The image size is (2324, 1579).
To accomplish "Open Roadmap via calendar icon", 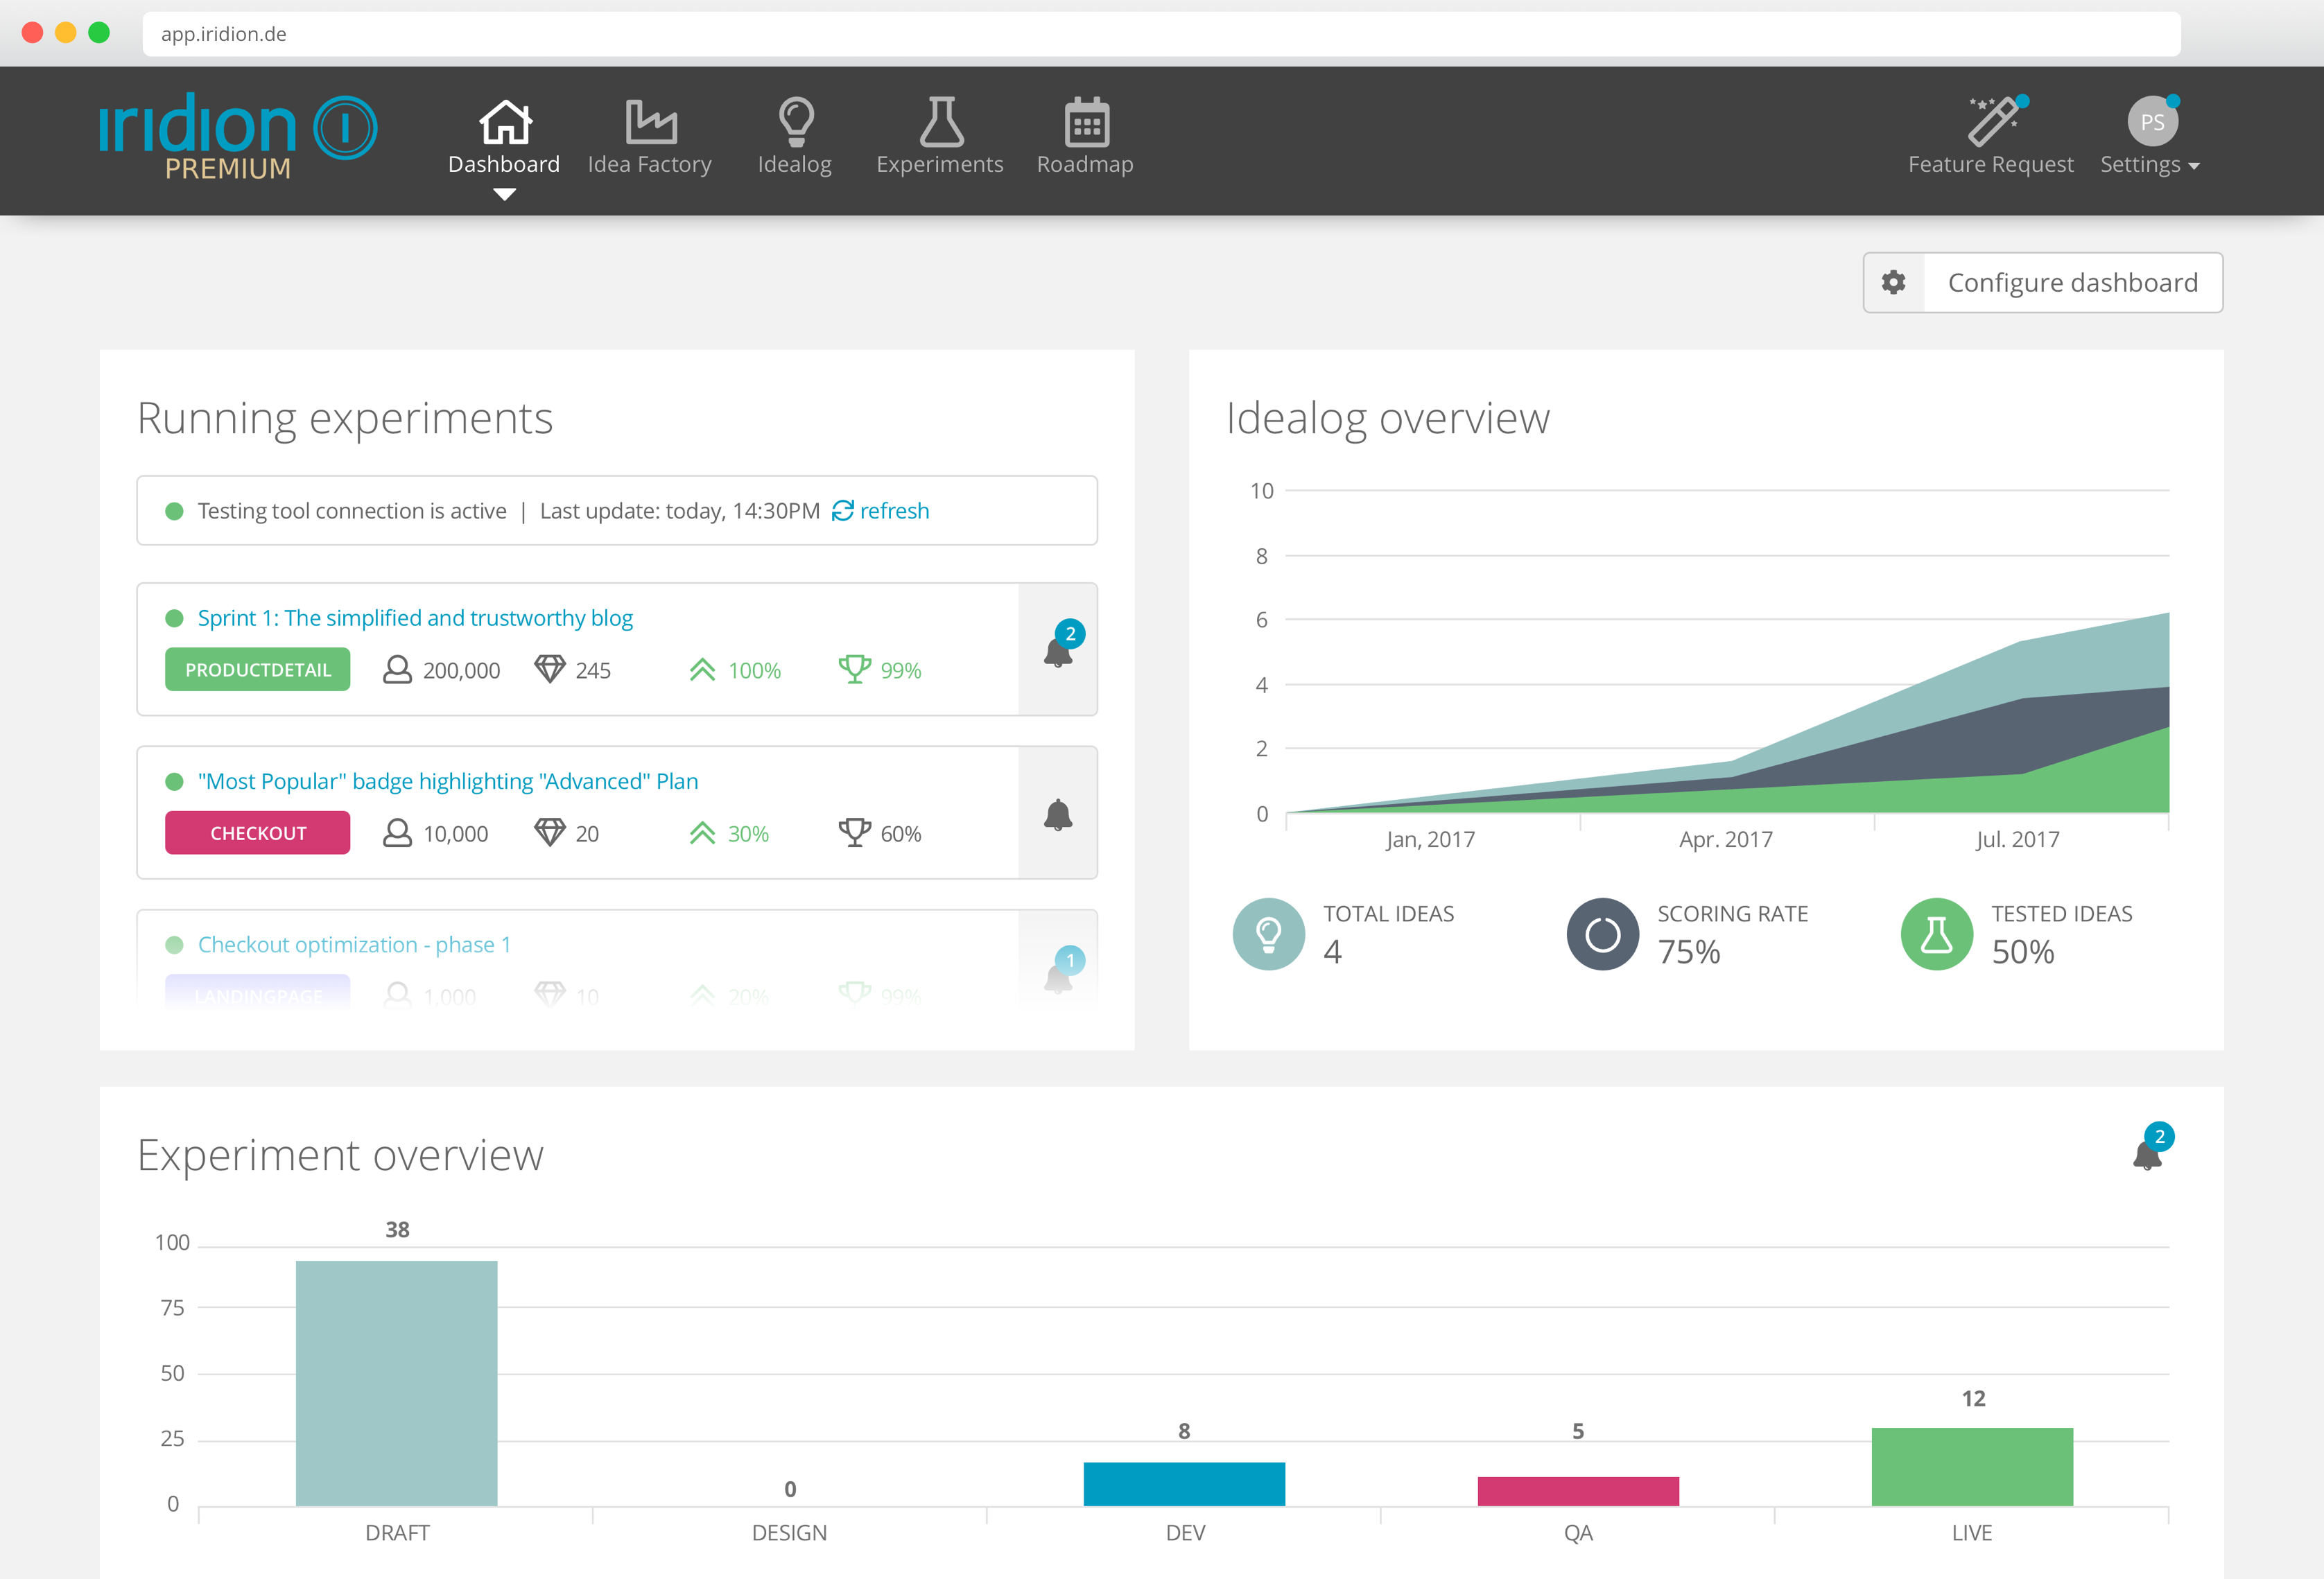I will pyautogui.click(x=1086, y=122).
